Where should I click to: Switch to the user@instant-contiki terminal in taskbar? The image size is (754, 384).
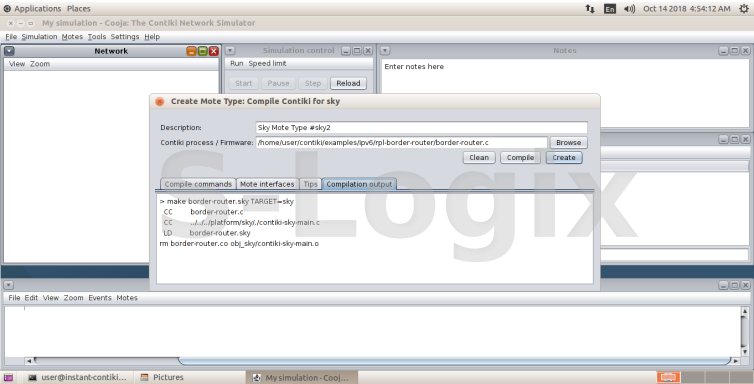[78, 377]
